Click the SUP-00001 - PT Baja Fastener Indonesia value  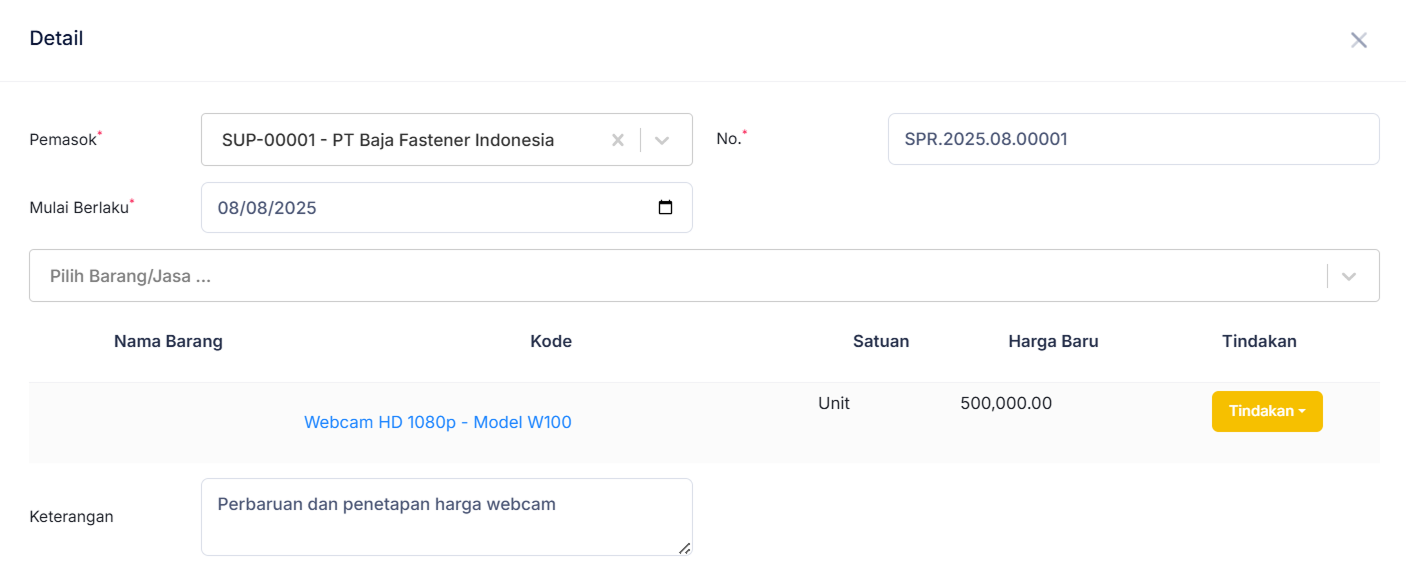click(388, 140)
